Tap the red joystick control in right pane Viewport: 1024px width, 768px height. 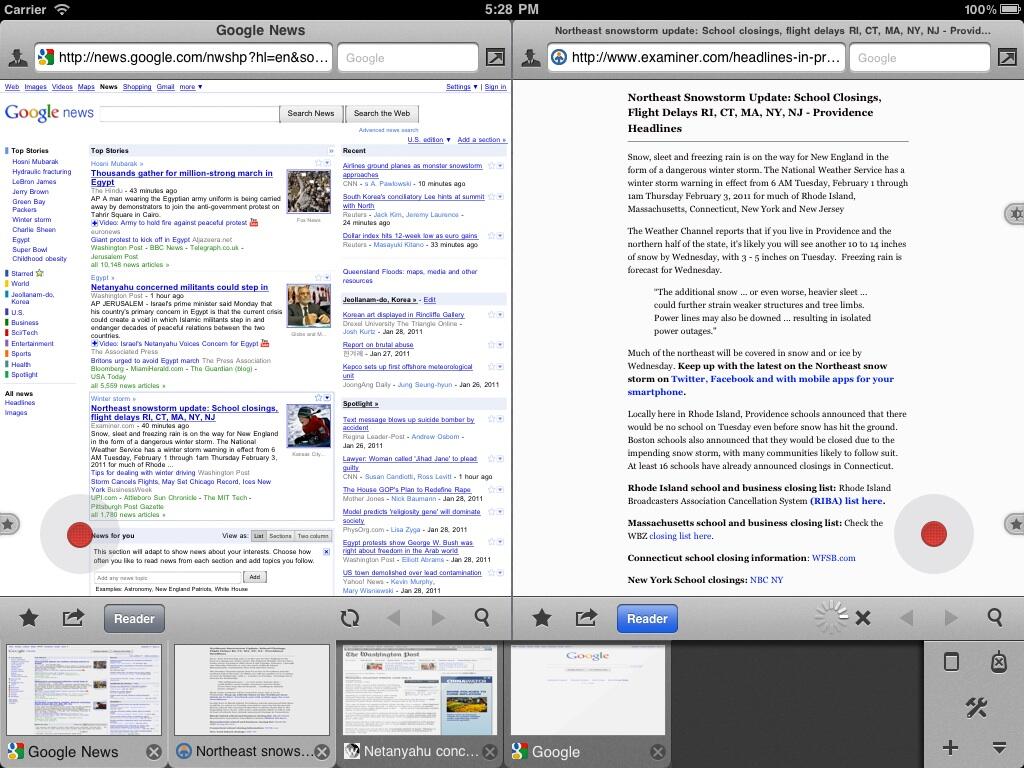tap(933, 534)
